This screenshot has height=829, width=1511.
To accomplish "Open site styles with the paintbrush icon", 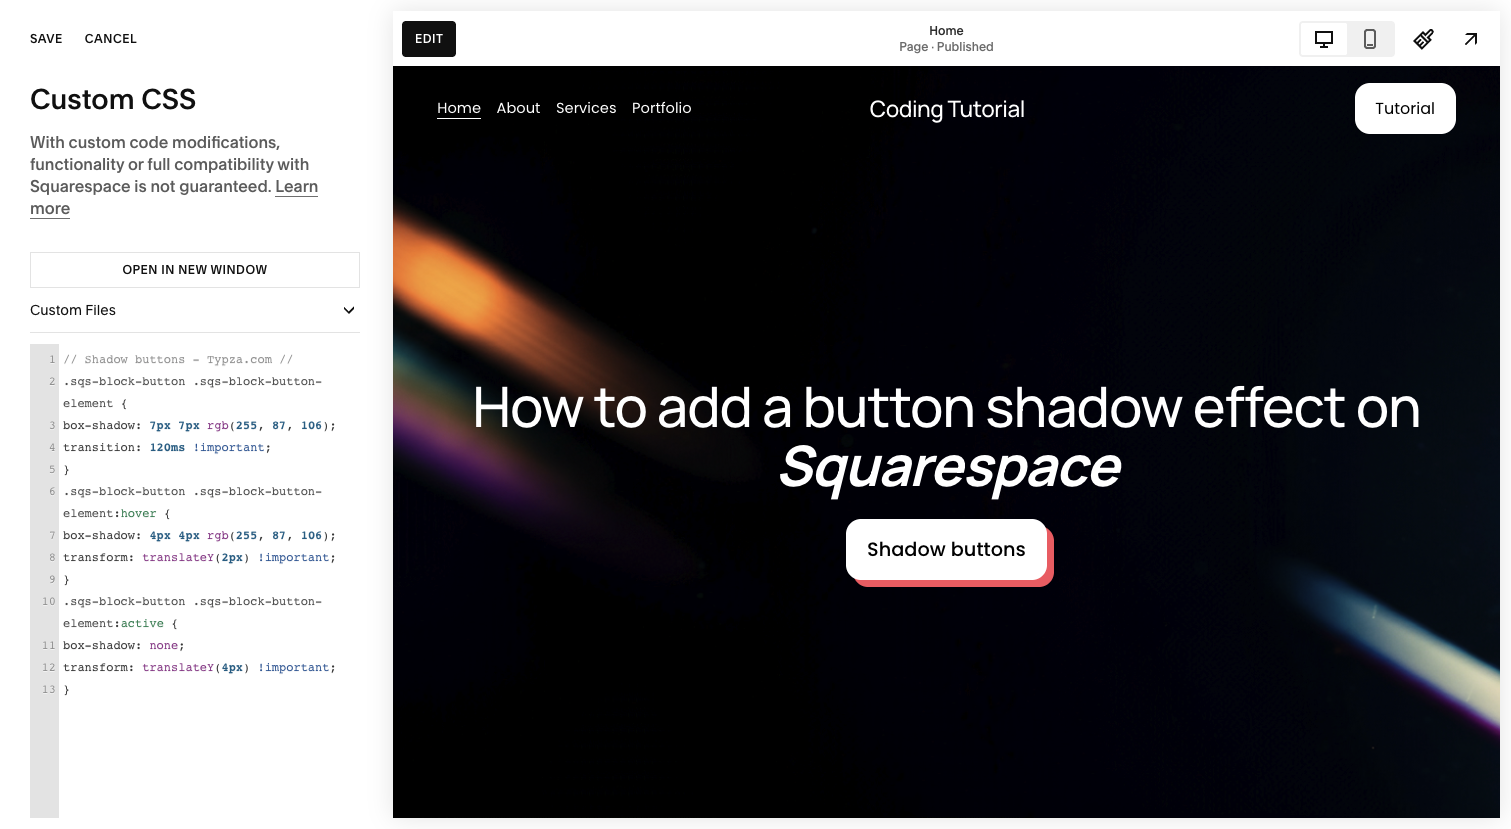I will (1423, 39).
